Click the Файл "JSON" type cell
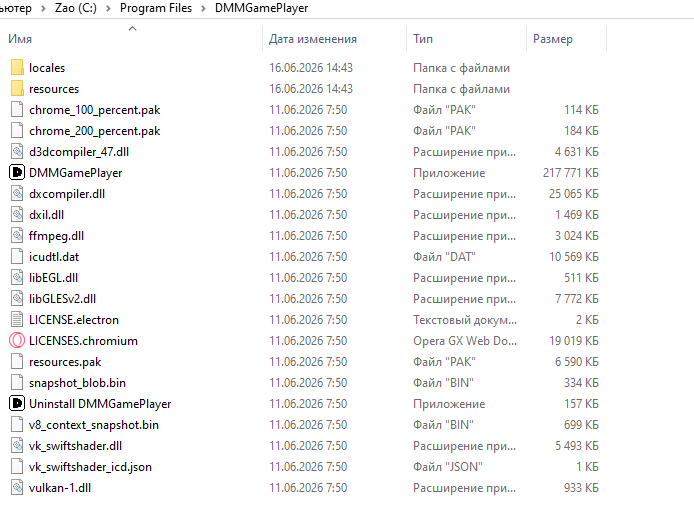The height and width of the screenshot is (509, 694). coord(447,467)
